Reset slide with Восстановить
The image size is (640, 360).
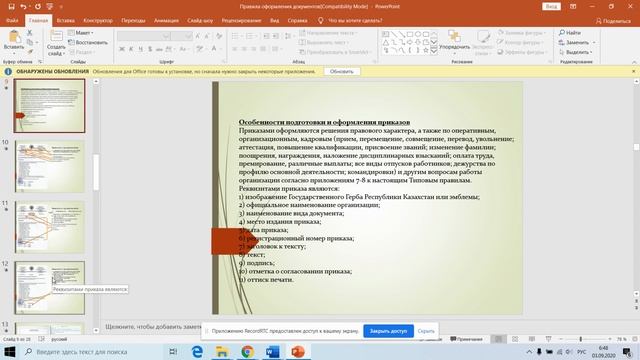[x=88, y=42]
